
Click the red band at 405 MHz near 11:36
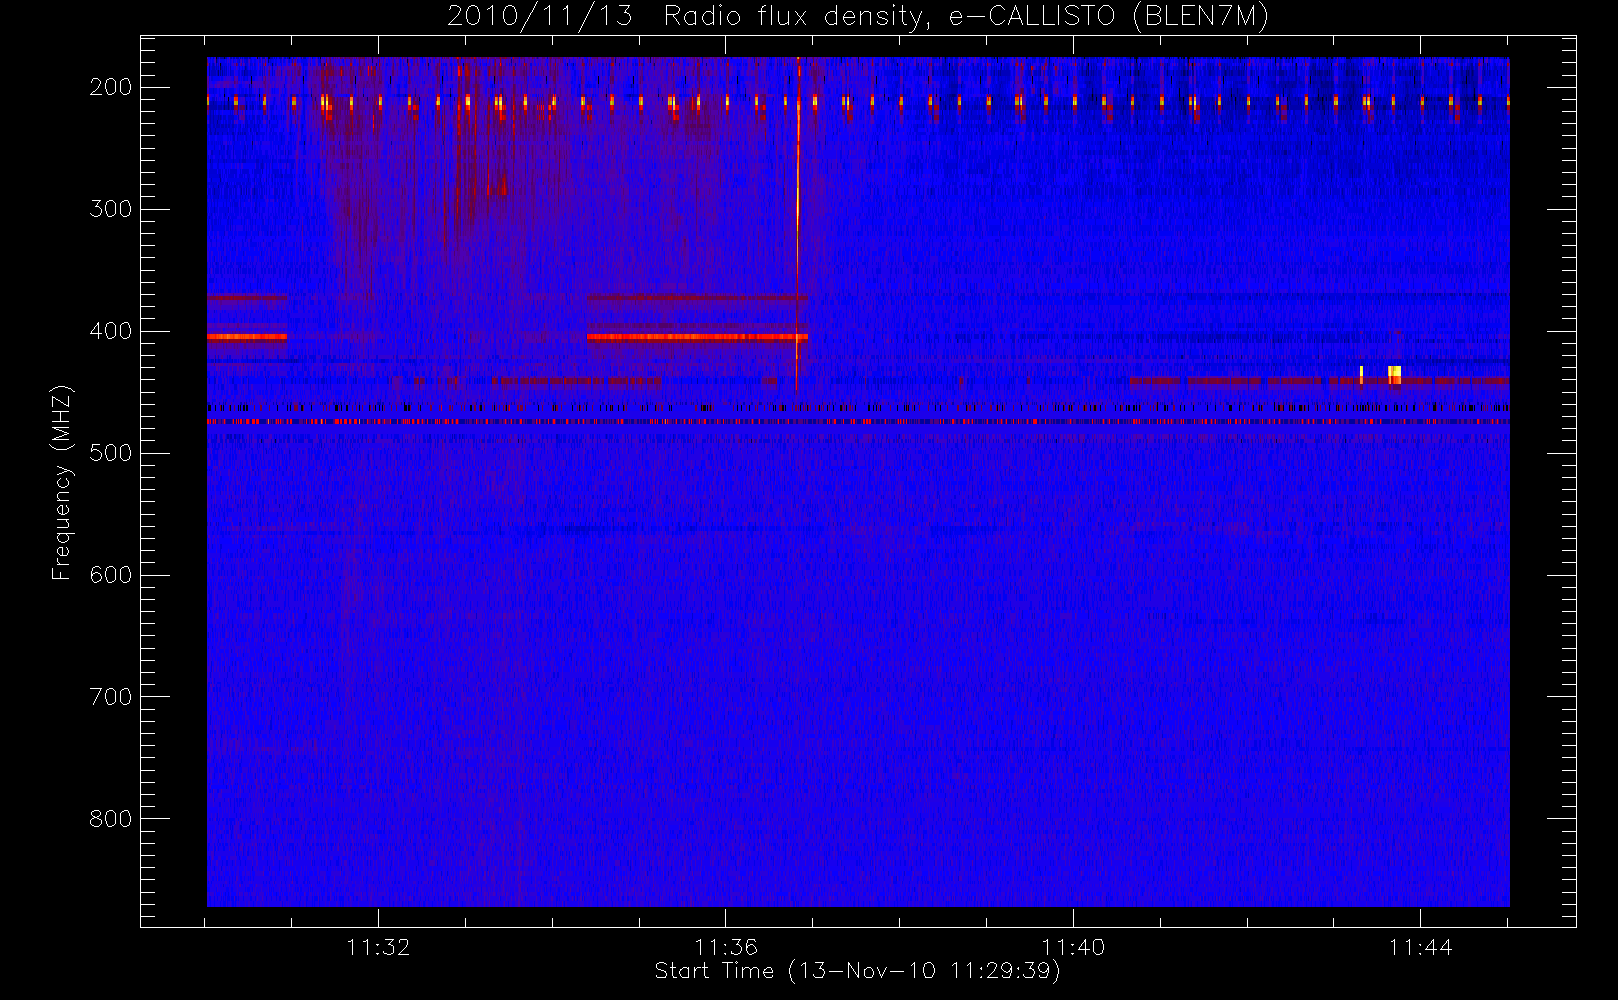[697, 337]
